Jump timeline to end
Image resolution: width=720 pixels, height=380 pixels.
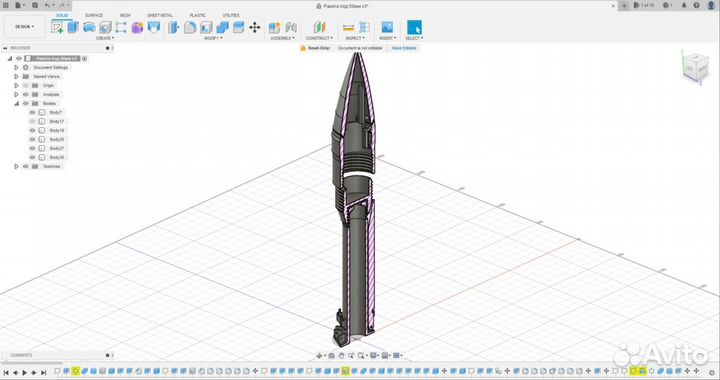(x=43, y=372)
